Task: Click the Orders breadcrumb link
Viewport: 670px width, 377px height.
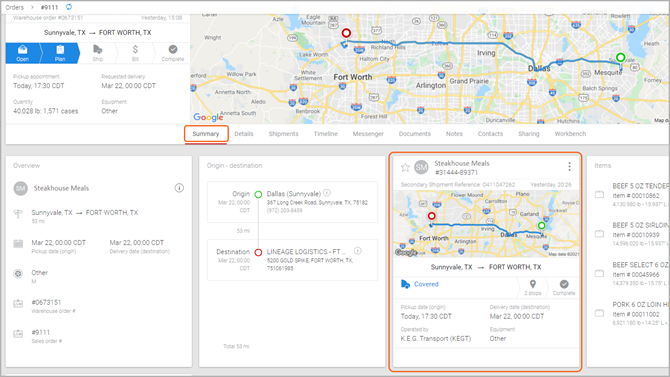Action: [x=15, y=7]
